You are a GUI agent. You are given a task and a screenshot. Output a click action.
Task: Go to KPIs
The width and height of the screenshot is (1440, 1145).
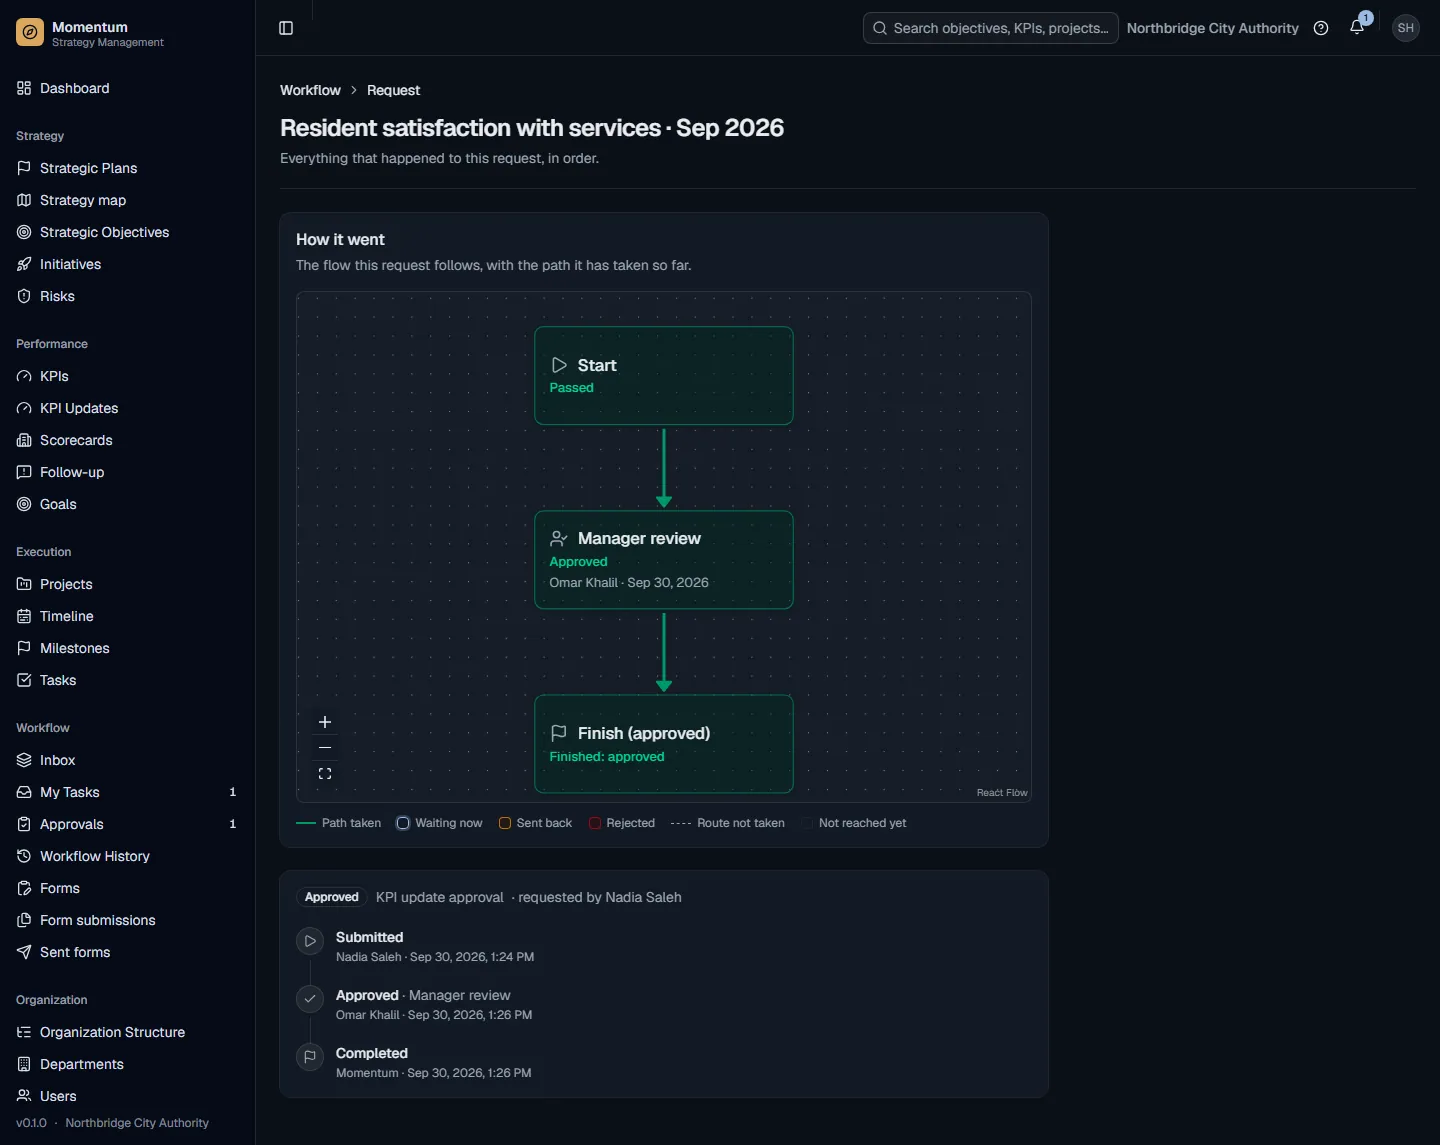pyautogui.click(x=127, y=376)
